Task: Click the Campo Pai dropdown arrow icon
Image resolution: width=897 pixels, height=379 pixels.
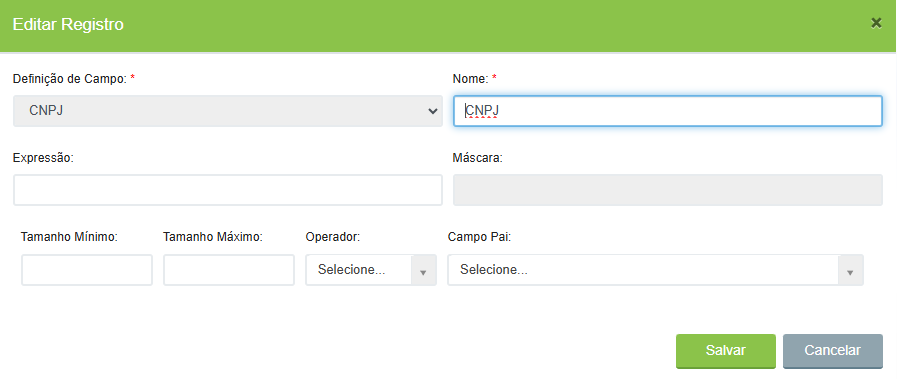Action: 850,270
